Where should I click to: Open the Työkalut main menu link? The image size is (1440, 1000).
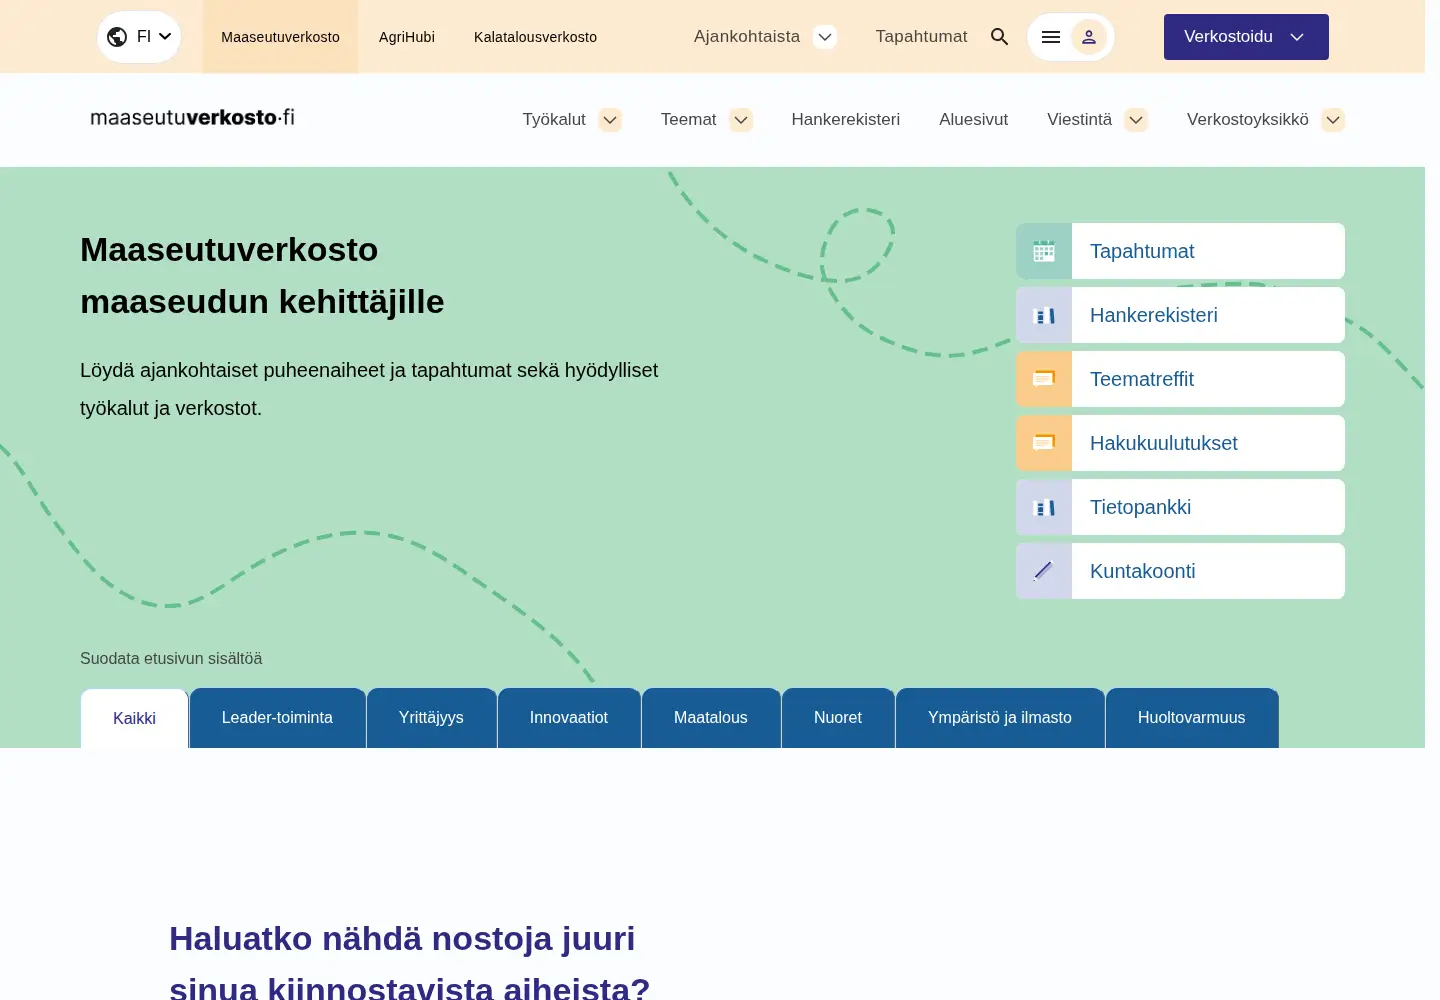click(554, 120)
